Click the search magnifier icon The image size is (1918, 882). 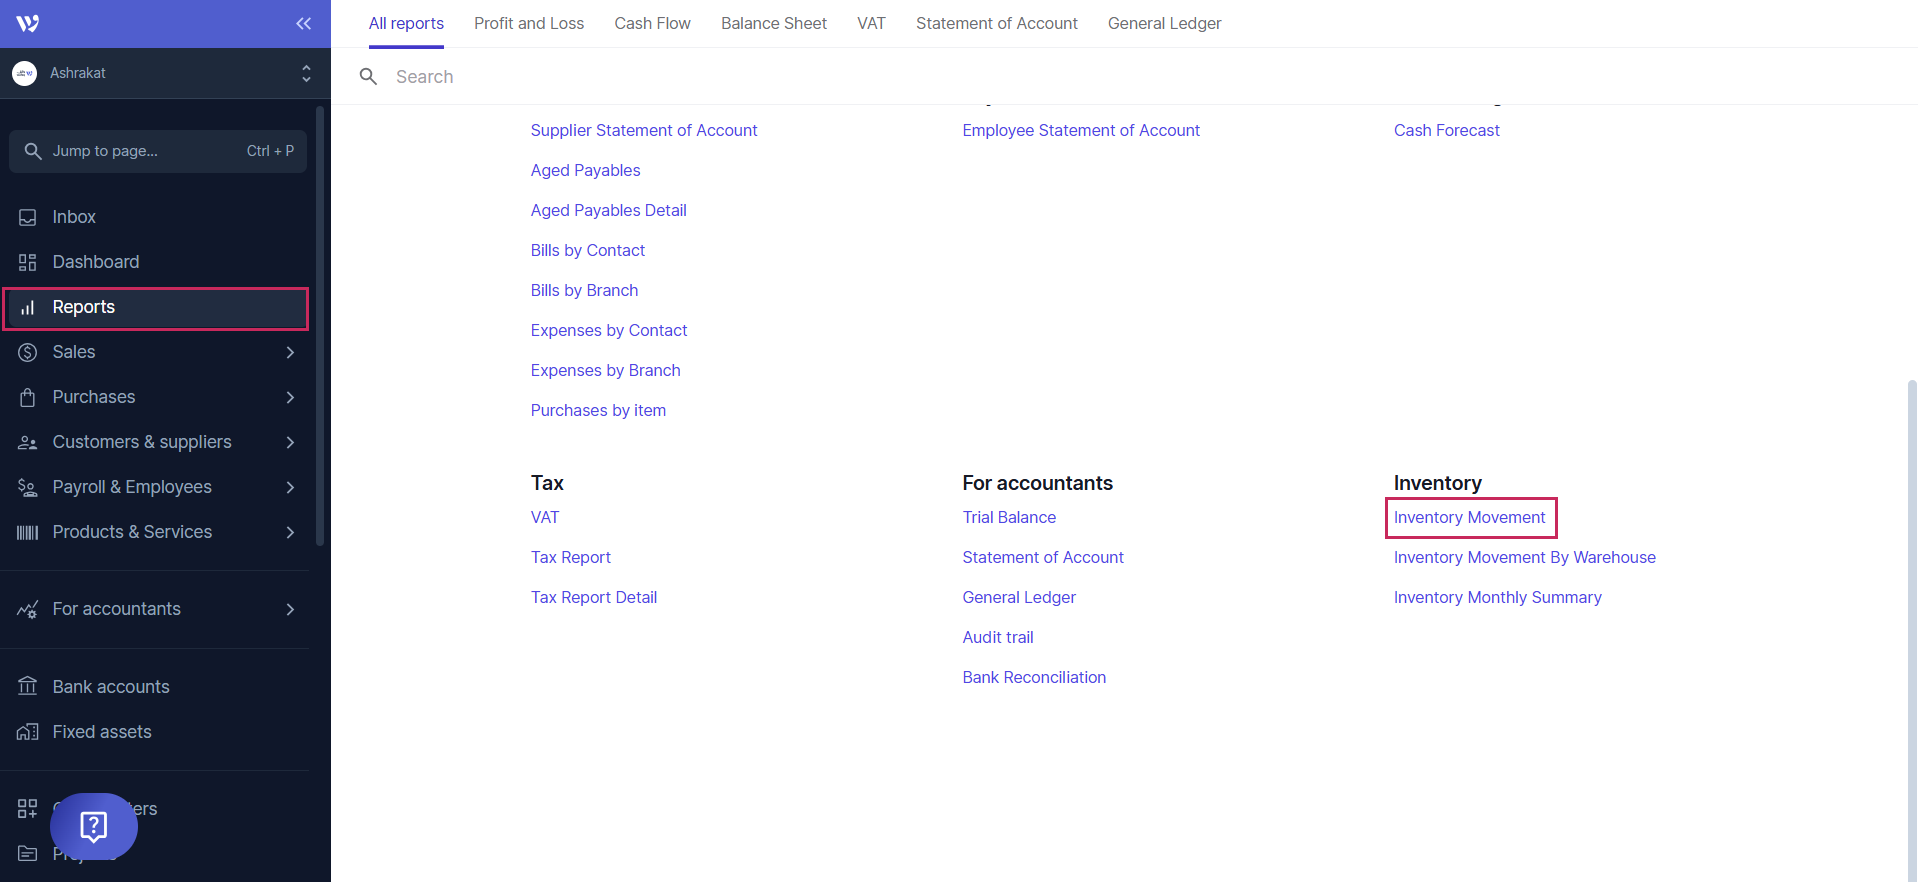[x=368, y=77]
